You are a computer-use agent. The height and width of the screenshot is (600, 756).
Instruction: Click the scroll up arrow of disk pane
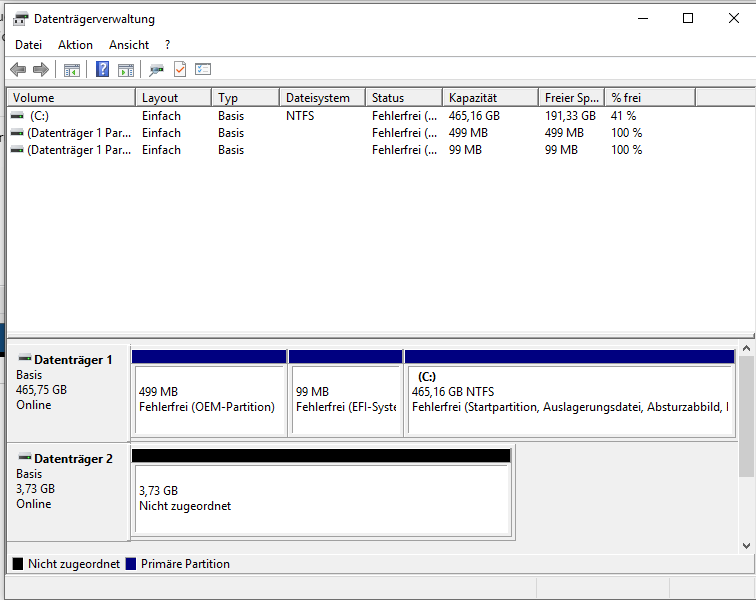746,348
